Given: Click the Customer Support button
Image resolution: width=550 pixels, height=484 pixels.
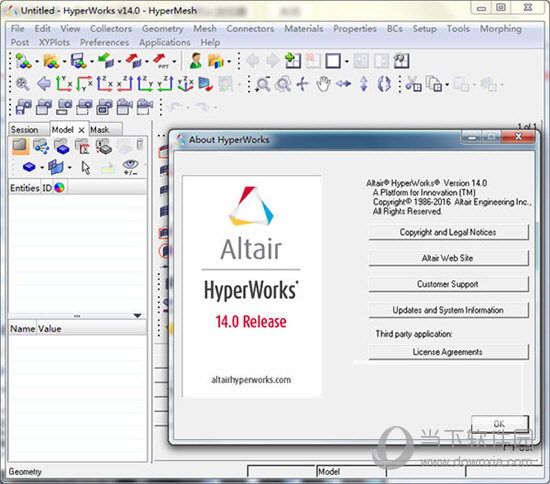Looking at the screenshot, I should (x=448, y=284).
